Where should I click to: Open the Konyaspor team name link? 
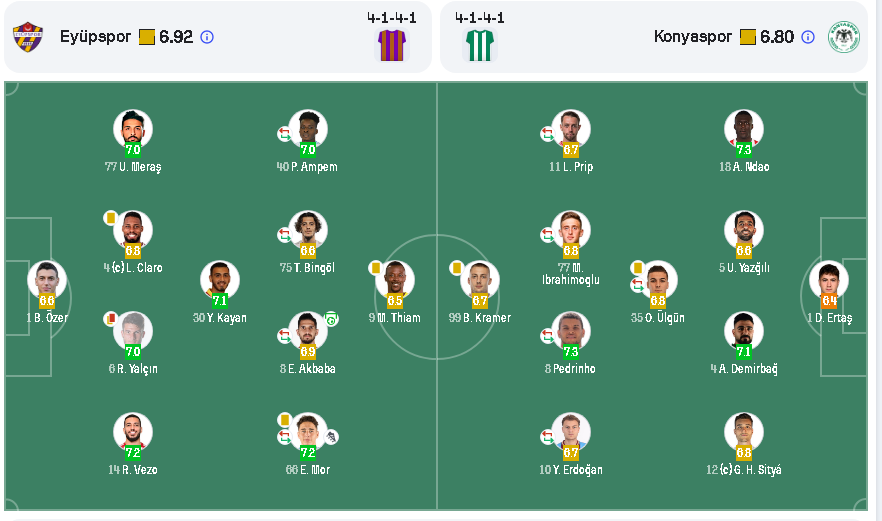click(694, 37)
